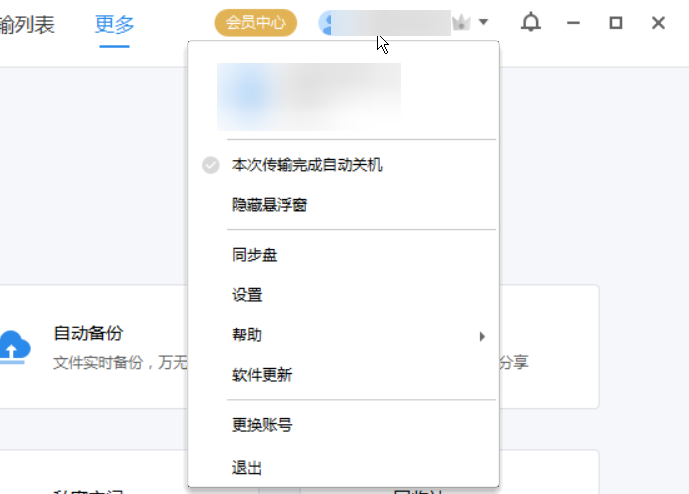Click the auto backup cloud icon
Screen dimensions: 689x494
pyautogui.click(x=14, y=347)
